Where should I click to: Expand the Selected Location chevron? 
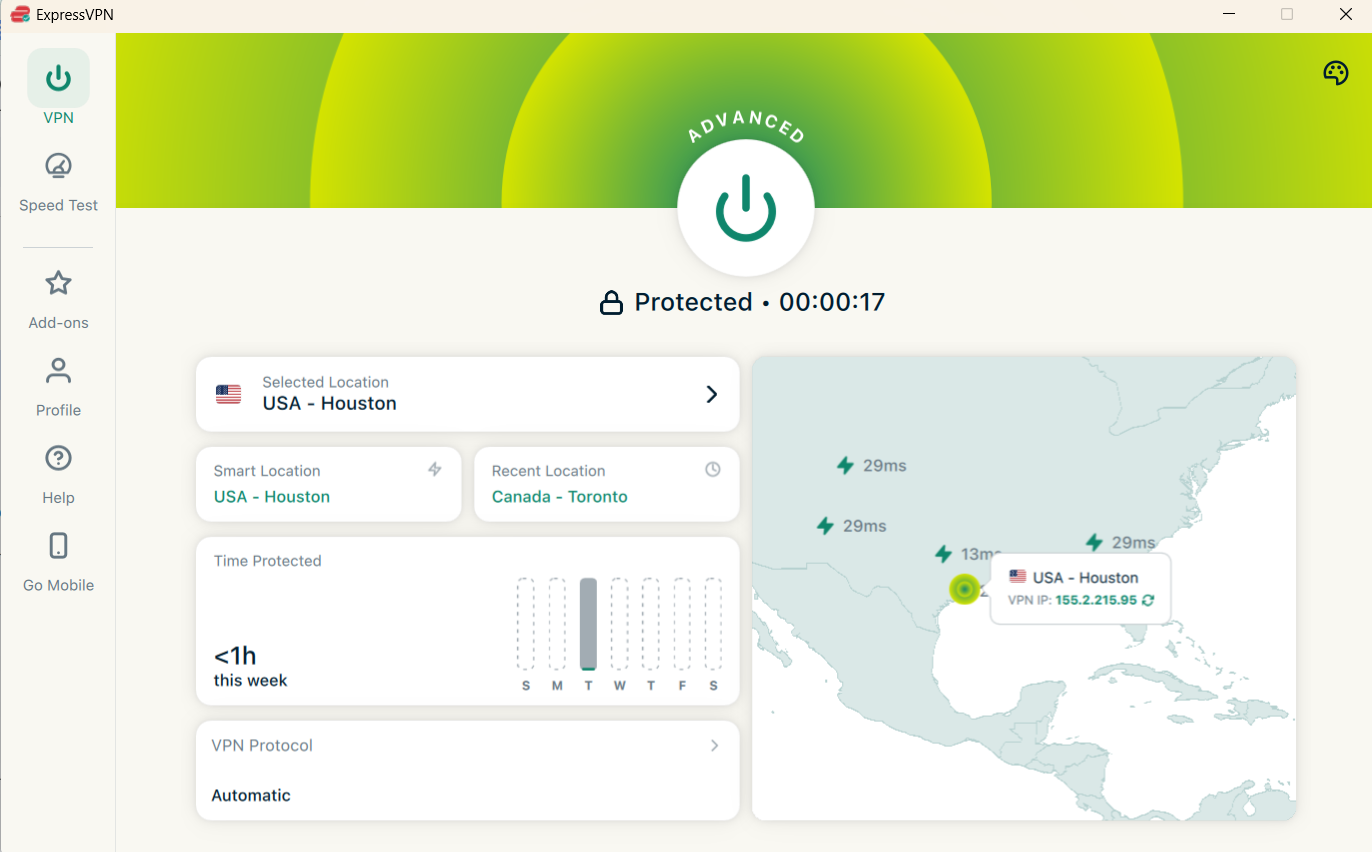click(x=711, y=394)
